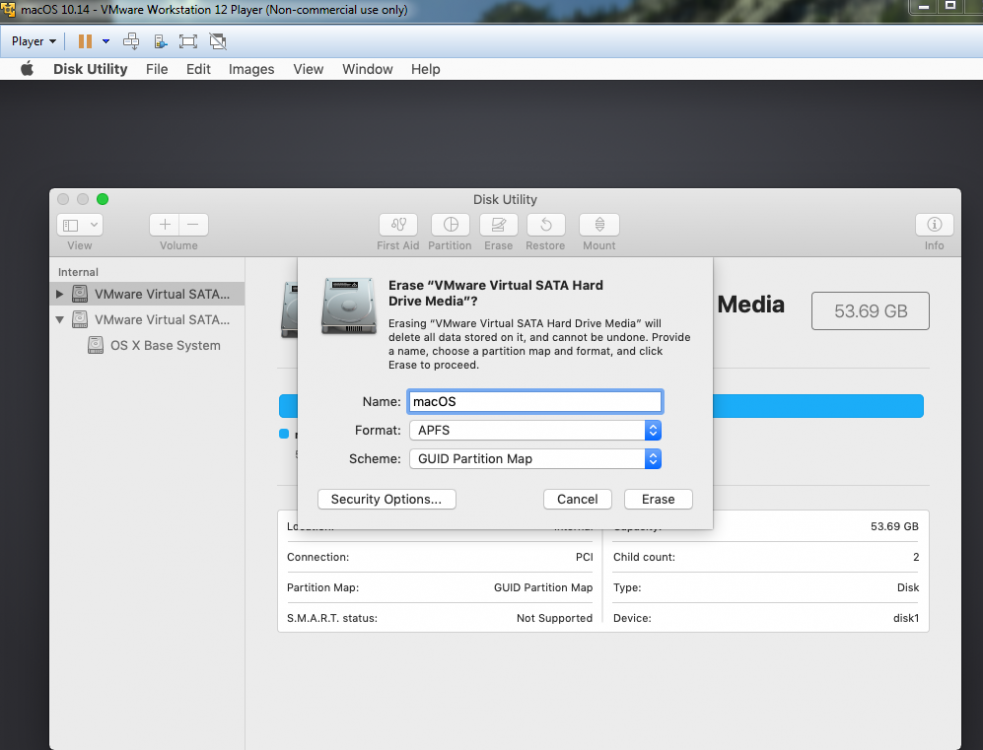Open the View options chevron in toolbar
This screenshot has height=750, width=983.
(x=94, y=224)
